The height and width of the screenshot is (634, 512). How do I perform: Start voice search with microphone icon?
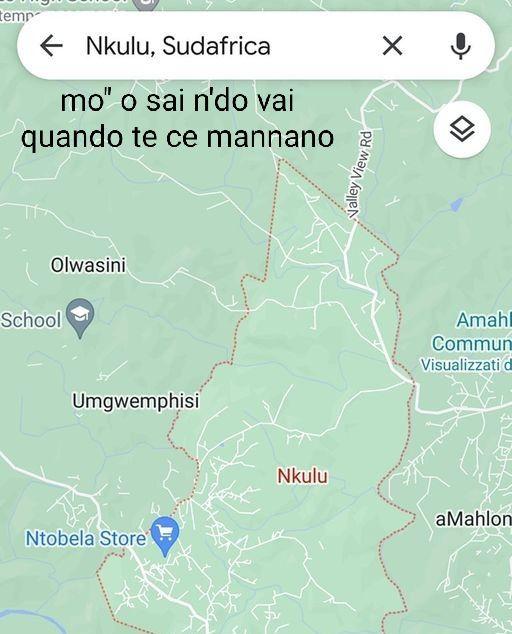[x=461, y=46]
